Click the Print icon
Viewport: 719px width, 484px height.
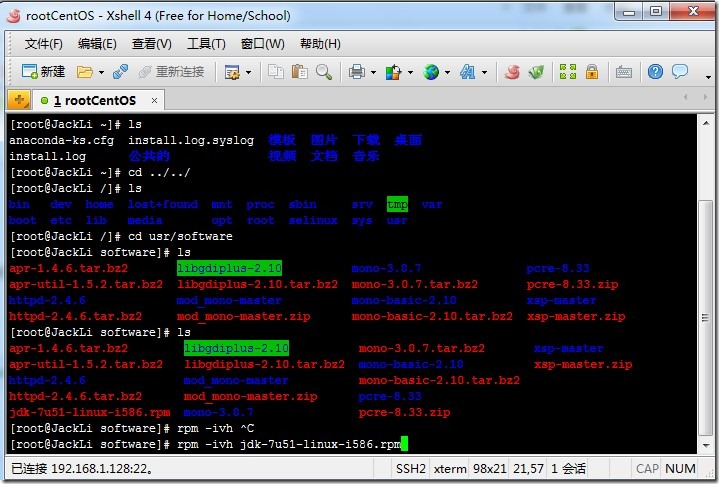pyautogui.click(x=357, y=72)
